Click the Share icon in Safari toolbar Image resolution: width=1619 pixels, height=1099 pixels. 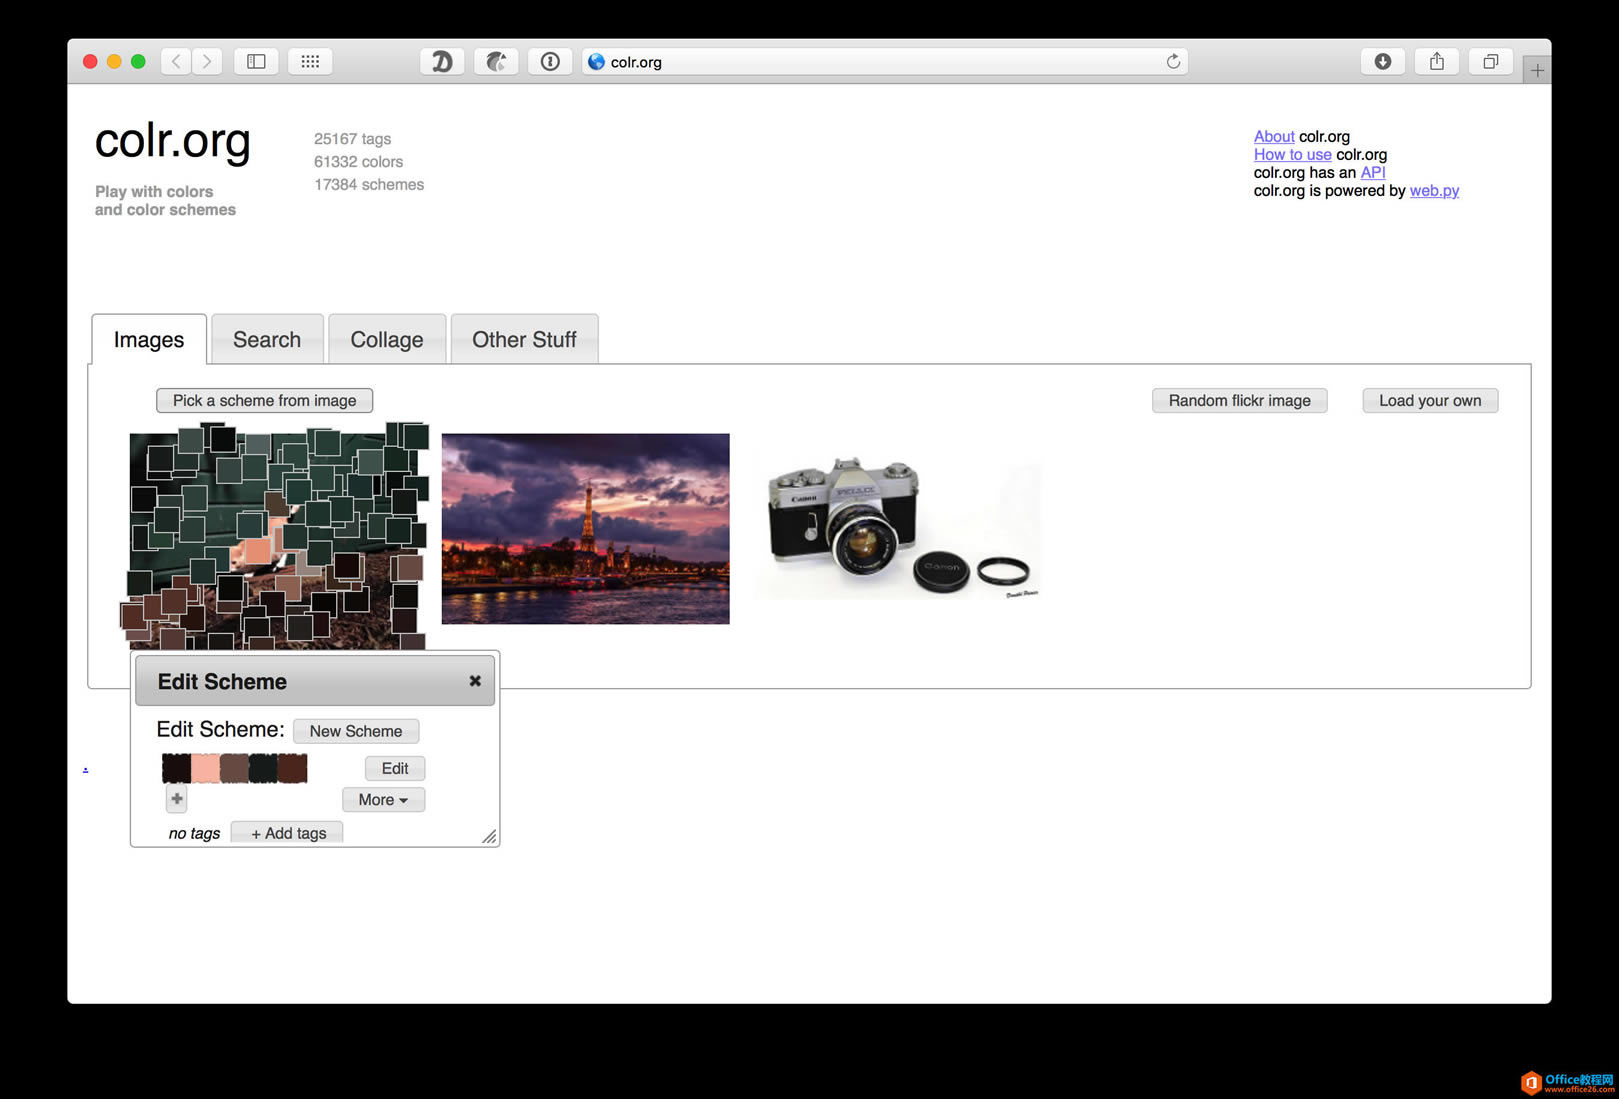(x=1436, y=62)
